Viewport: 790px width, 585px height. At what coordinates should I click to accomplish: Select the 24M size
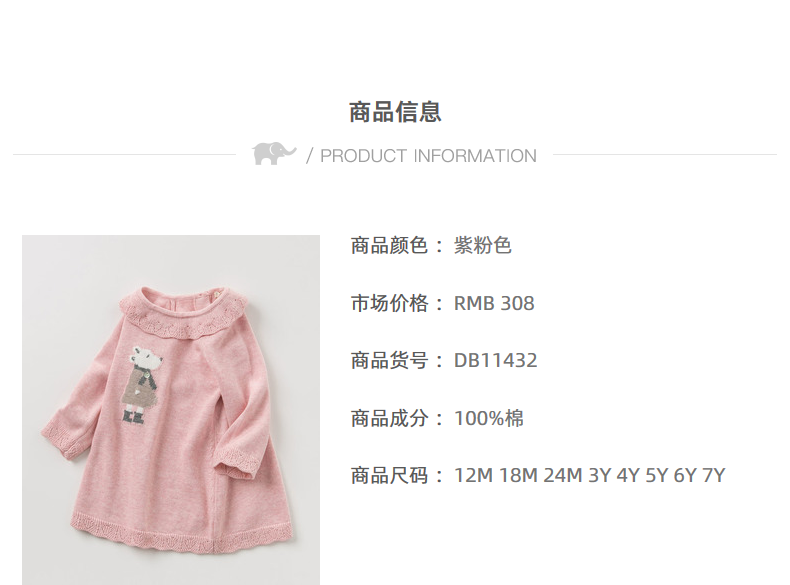coord(563,476)
